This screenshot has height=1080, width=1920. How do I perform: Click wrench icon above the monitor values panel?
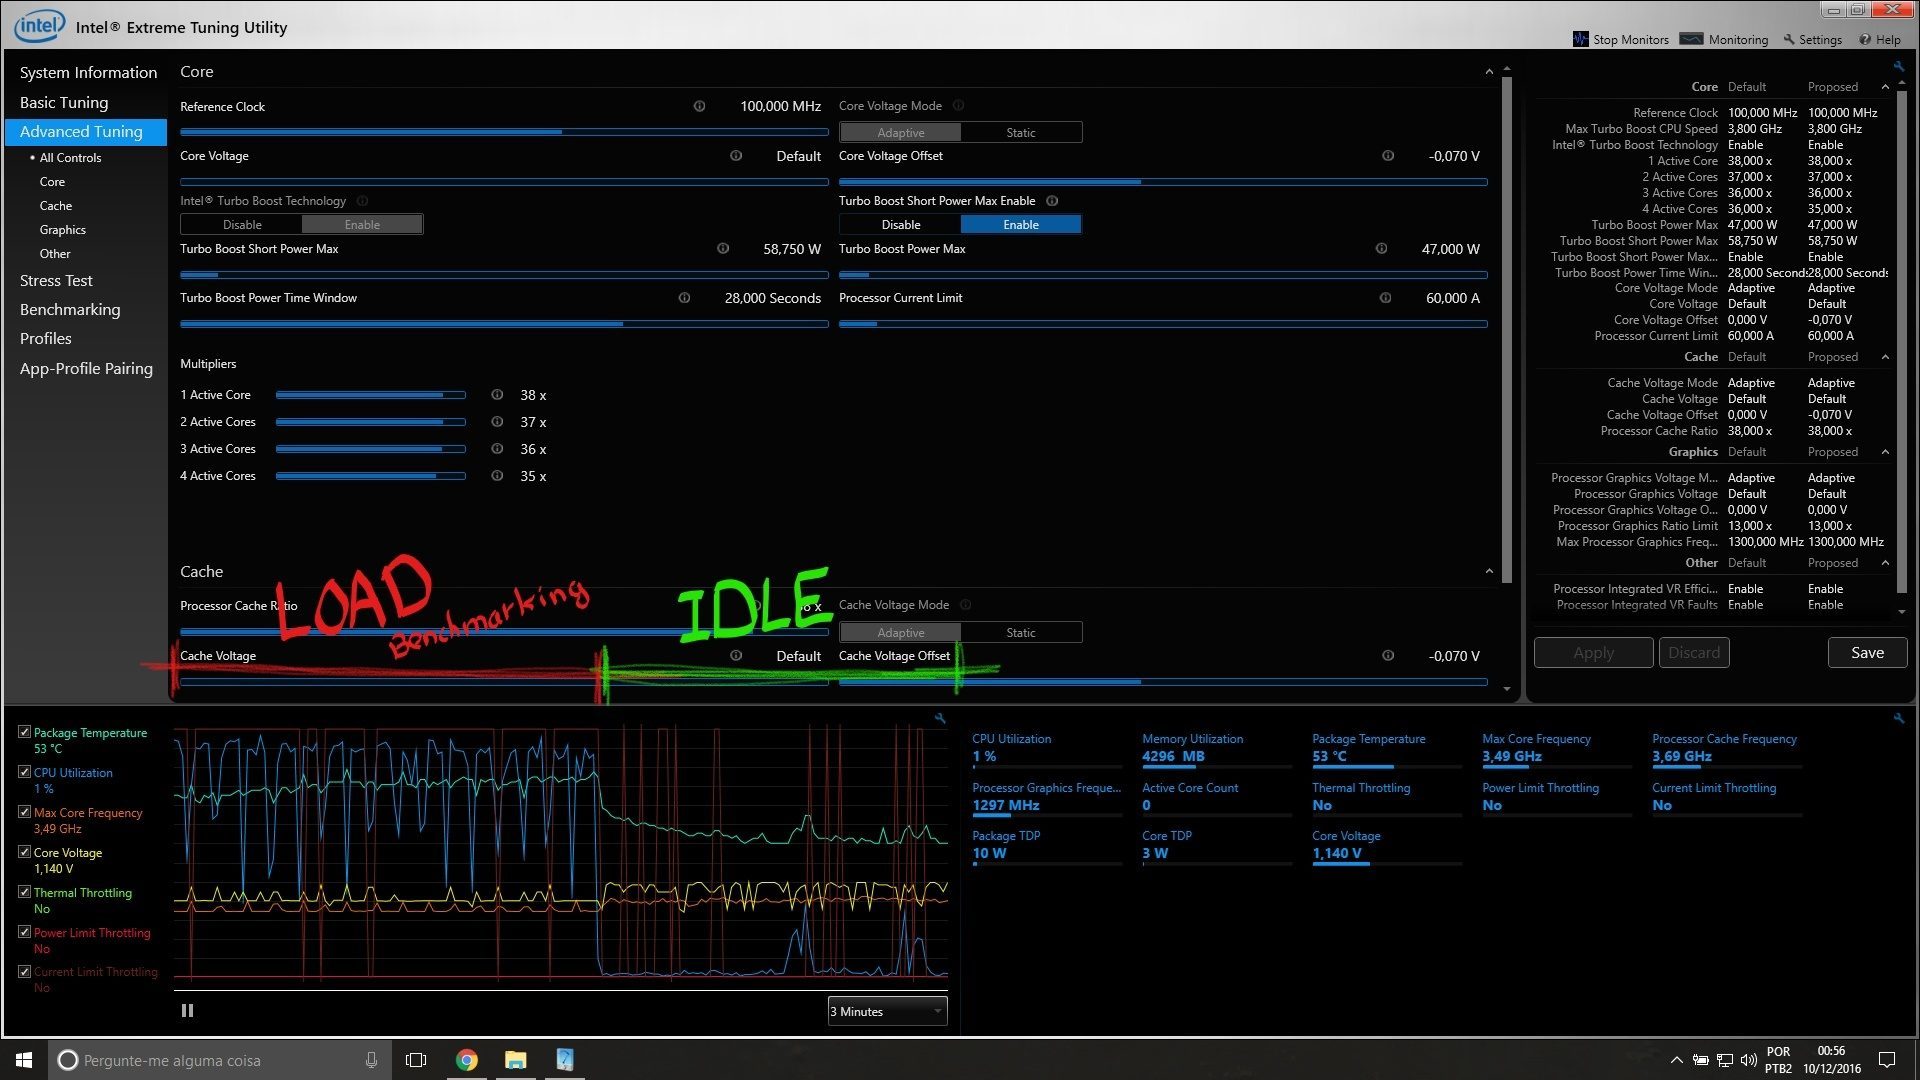coord(1899,718)
